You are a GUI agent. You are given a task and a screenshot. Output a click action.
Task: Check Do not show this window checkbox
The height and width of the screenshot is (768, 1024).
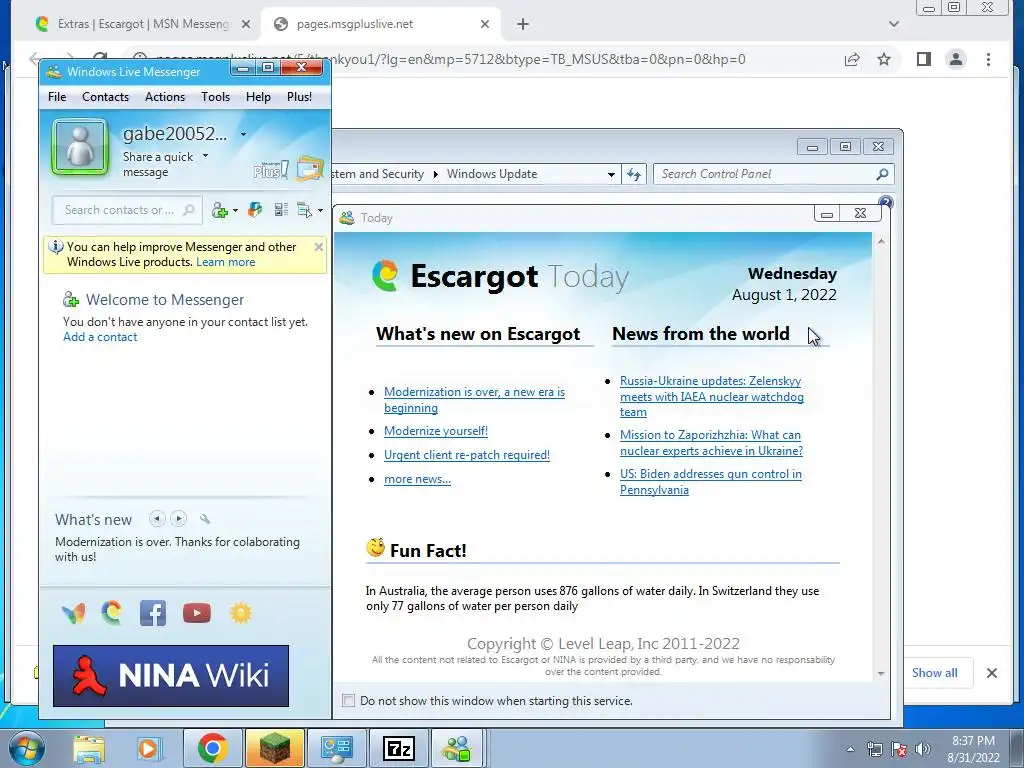[349, 701]
